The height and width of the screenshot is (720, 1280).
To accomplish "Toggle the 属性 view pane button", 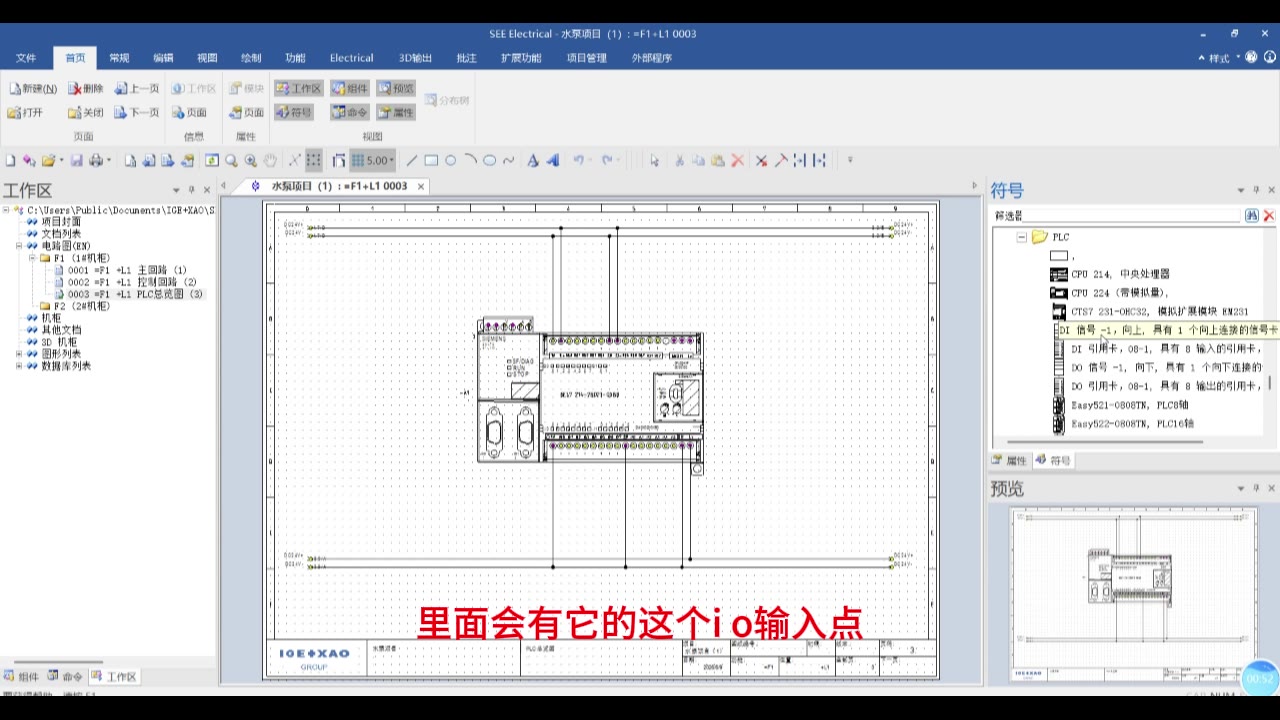I will coord(396,113).
